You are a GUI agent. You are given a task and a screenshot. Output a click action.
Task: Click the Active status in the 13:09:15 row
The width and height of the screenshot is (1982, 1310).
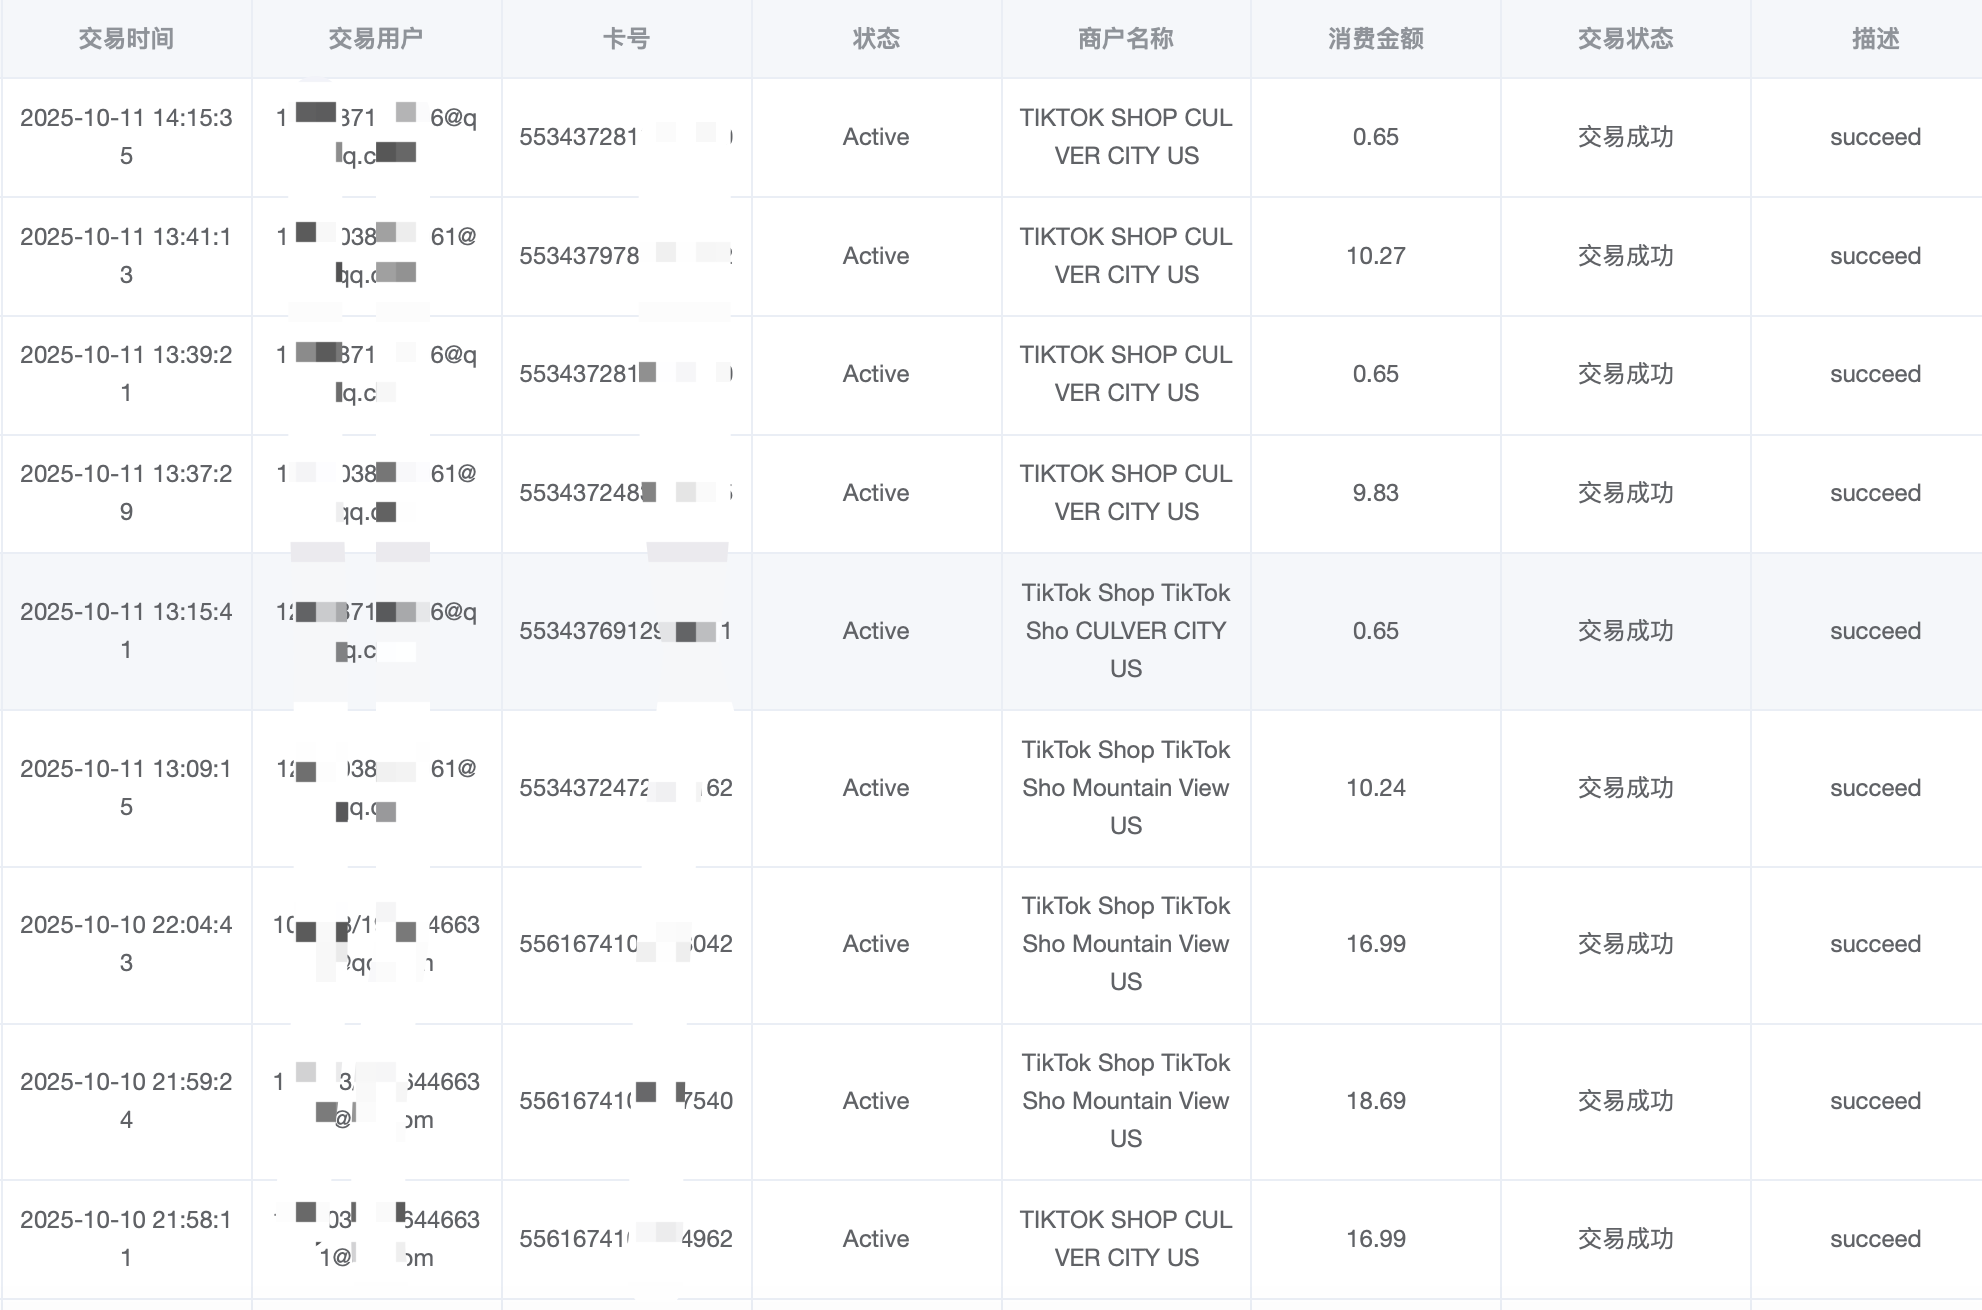click(x=876, y=788)
